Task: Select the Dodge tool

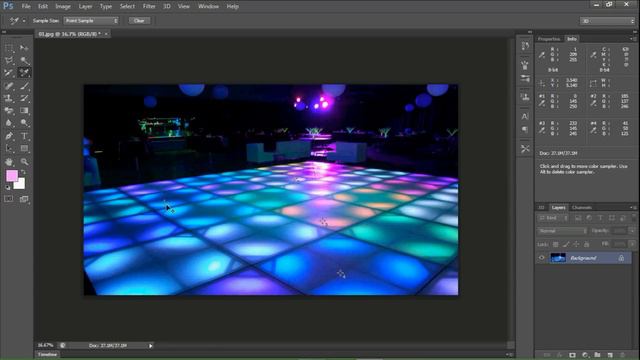Action: point(24,123)
